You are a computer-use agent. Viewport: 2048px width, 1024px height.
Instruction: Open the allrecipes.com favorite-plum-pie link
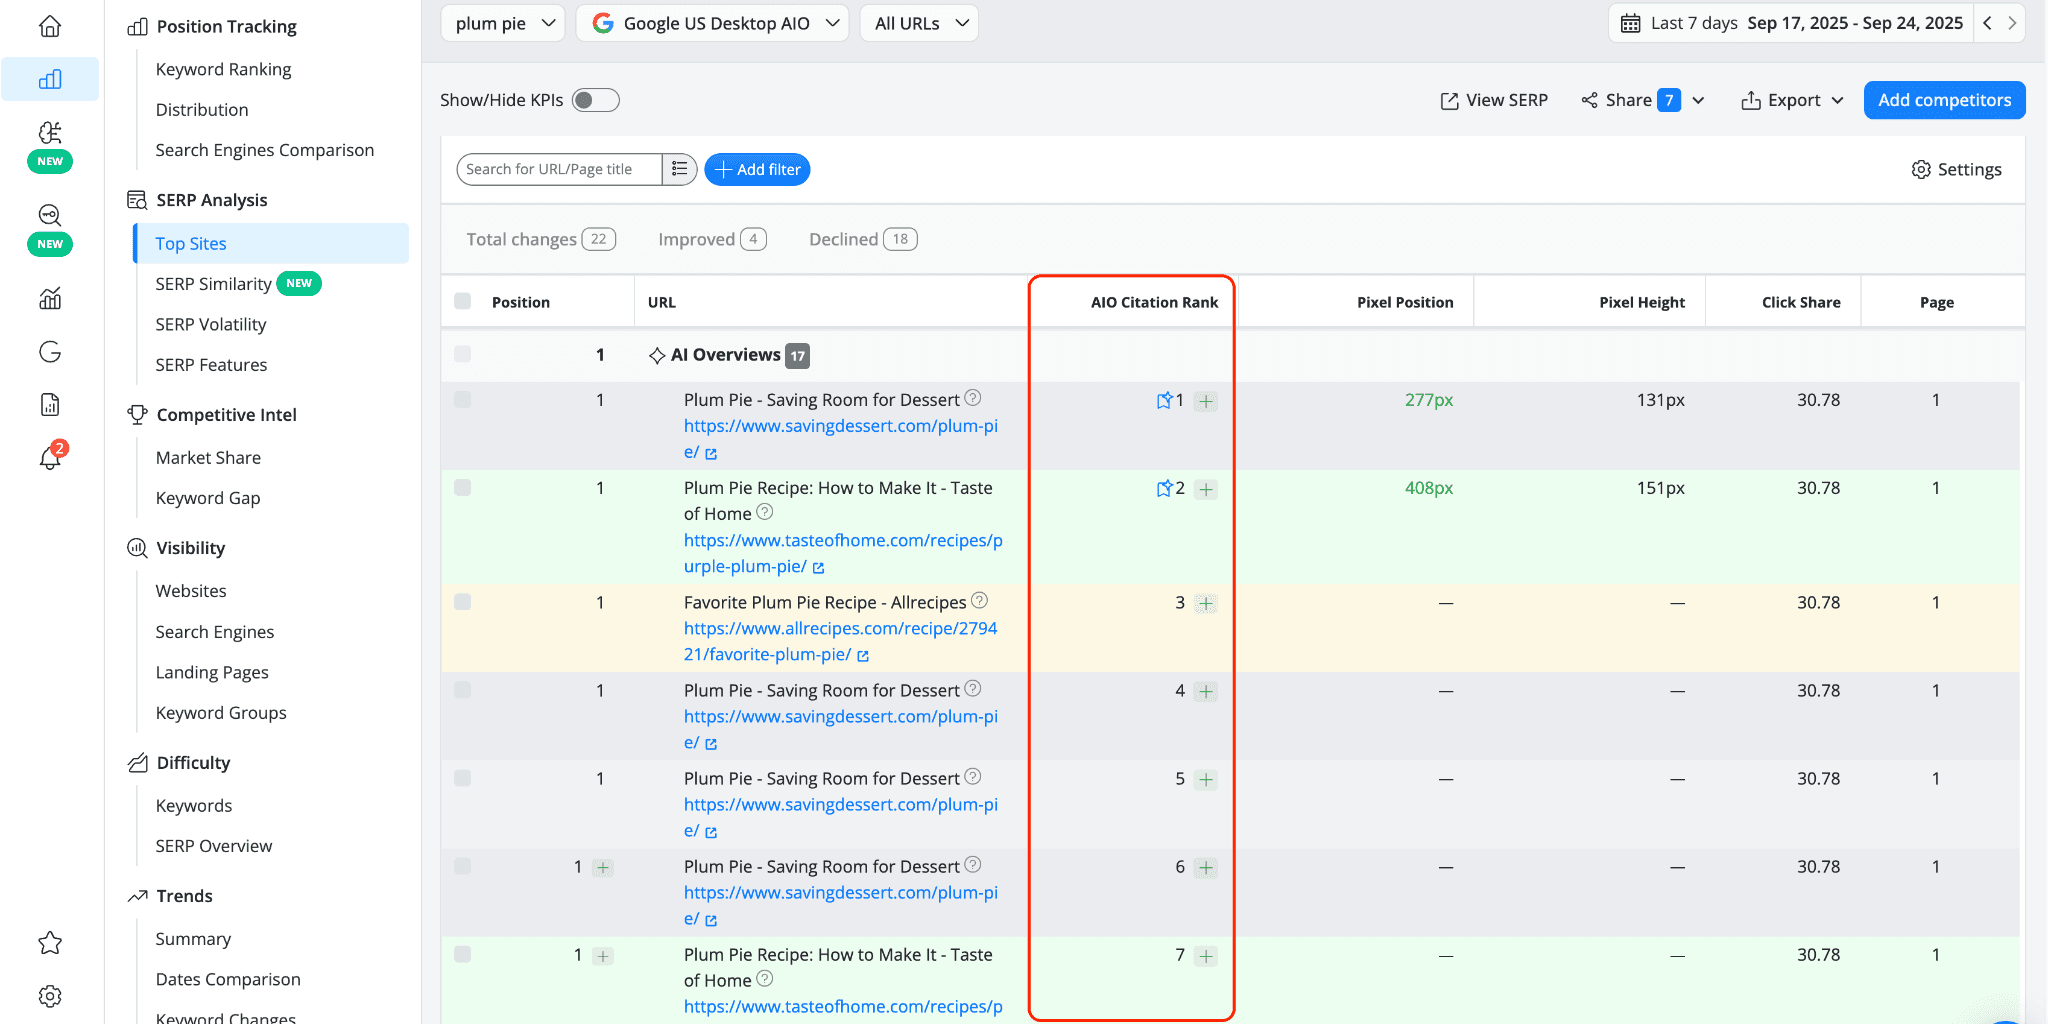click(840, 641)
